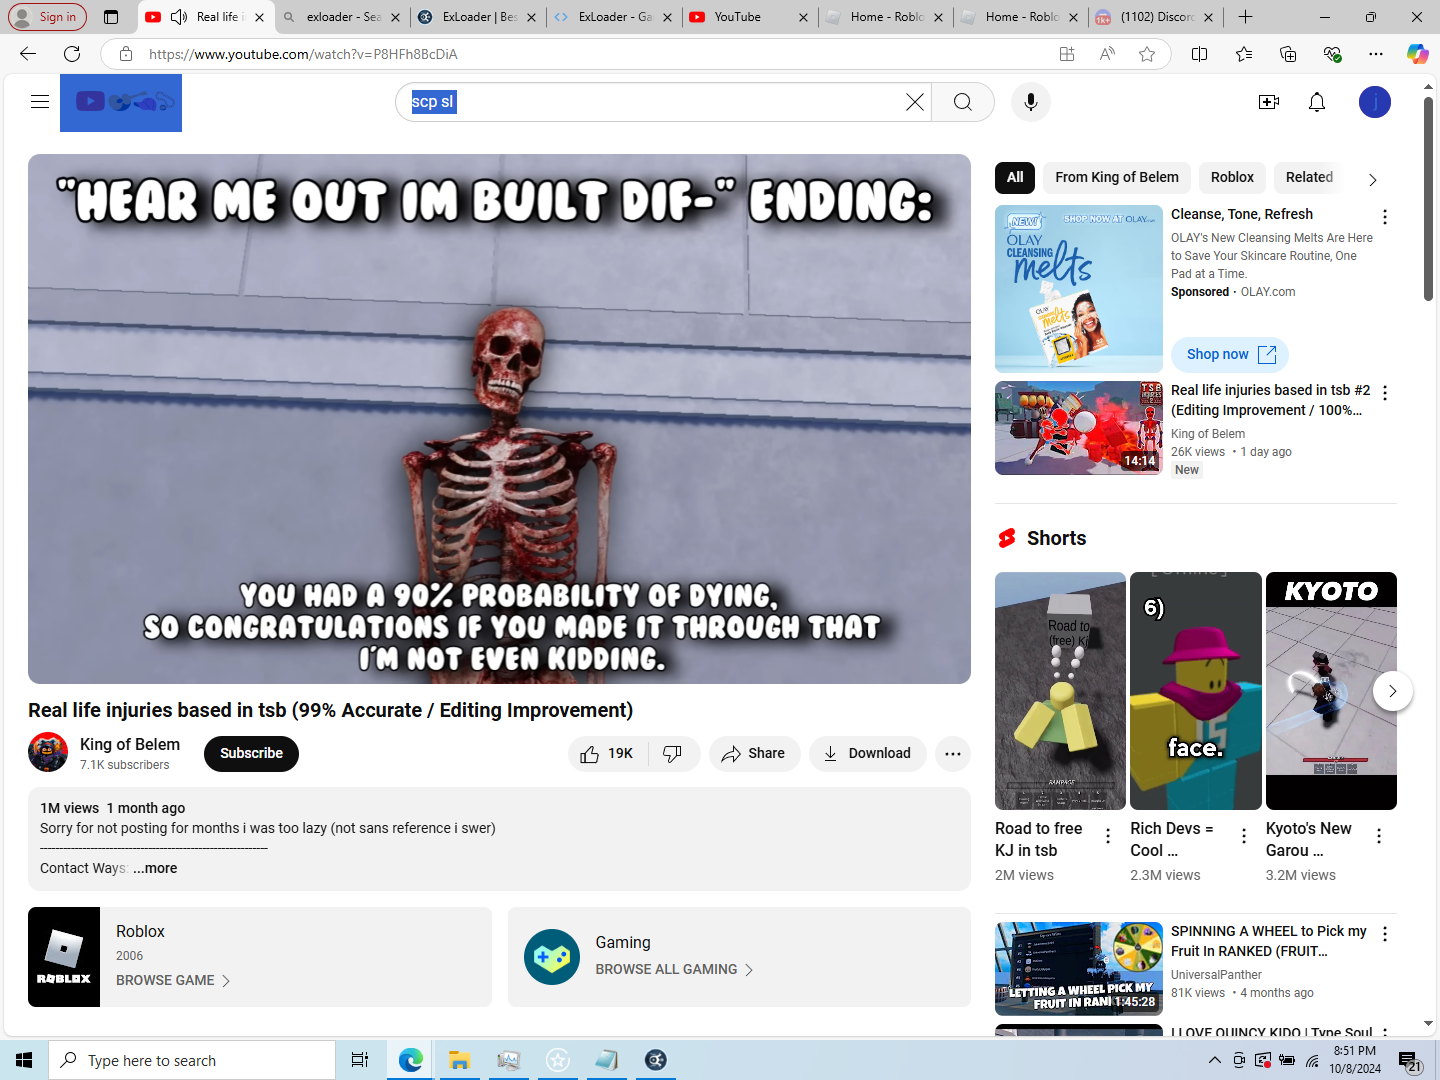Go back in the browser

28,54
